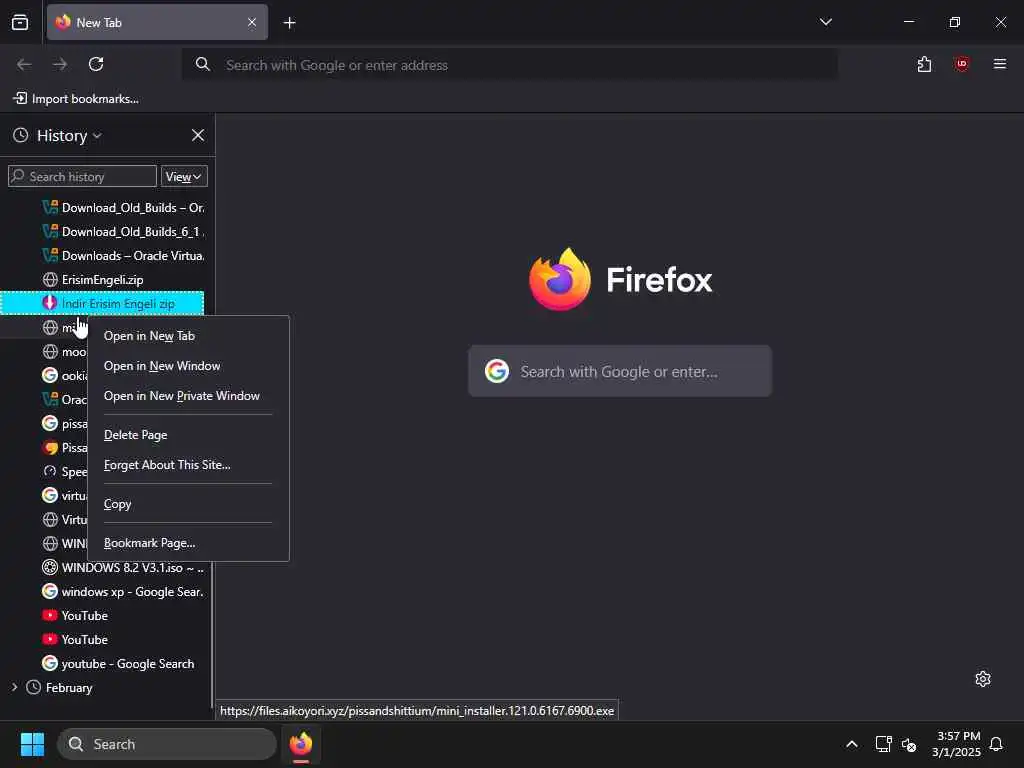
Task: Go forward with the forward arrow
Action: click(60, 64)
